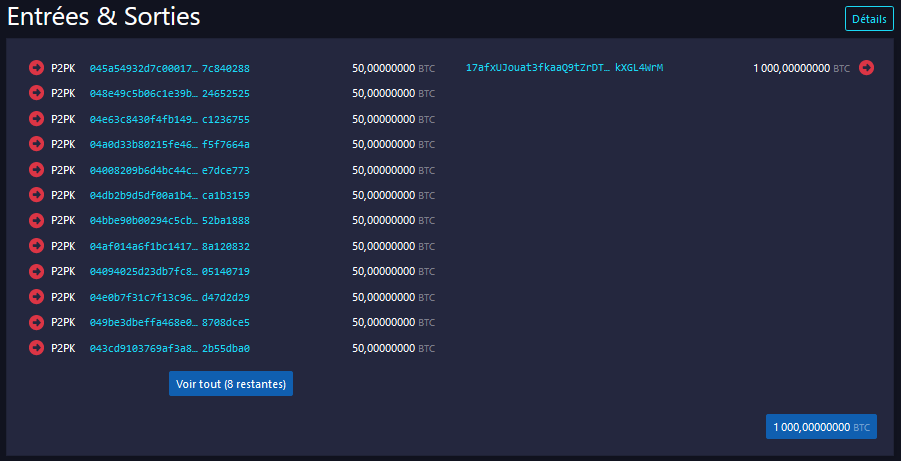Click 50,00000000 BTC amount in ca1b3159 row
Screen dimensions: 901x461
click(x=394, y=195)
